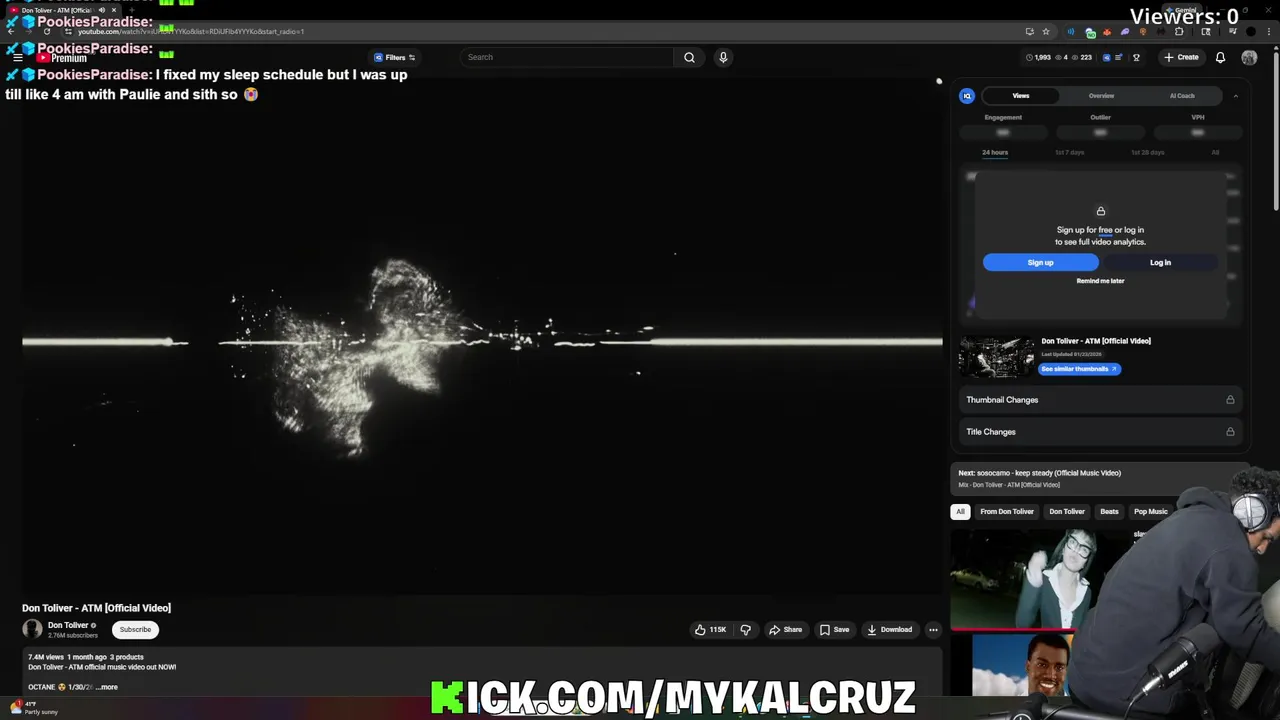
Task: Close the Don Toliver ATM tab
Action: click(x=113, y=10)
